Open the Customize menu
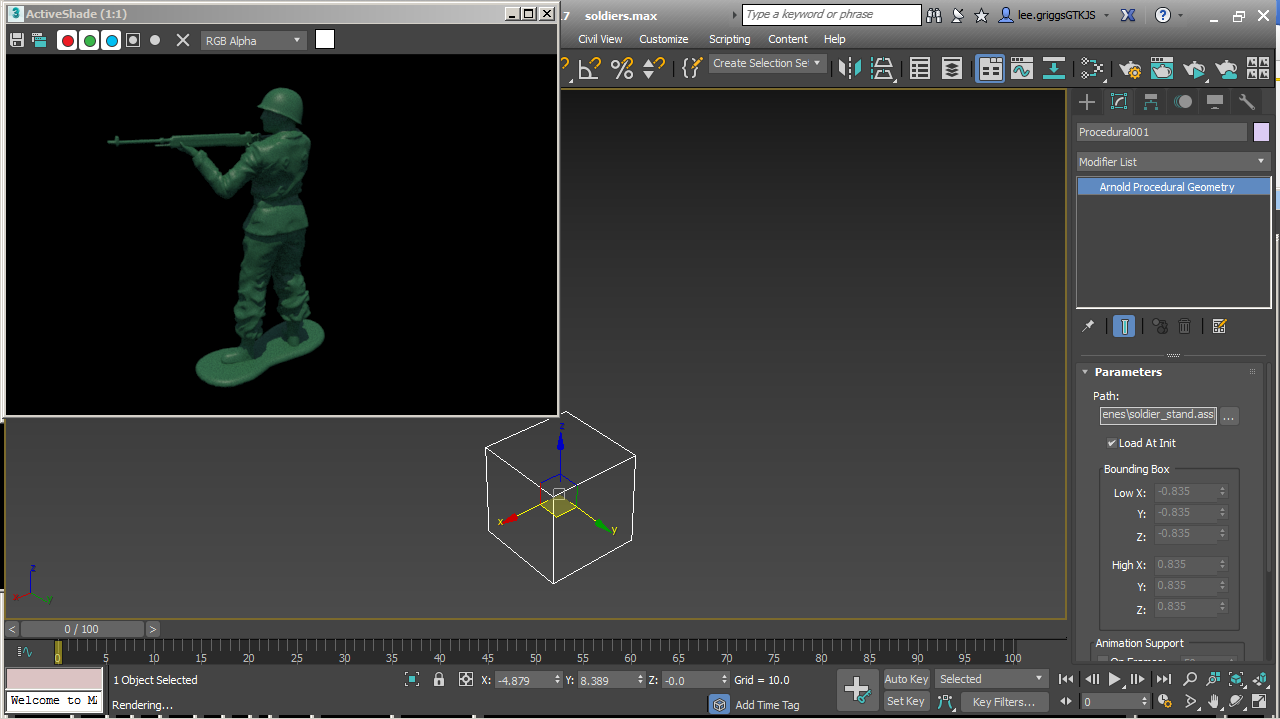 (x=664, y=39)
